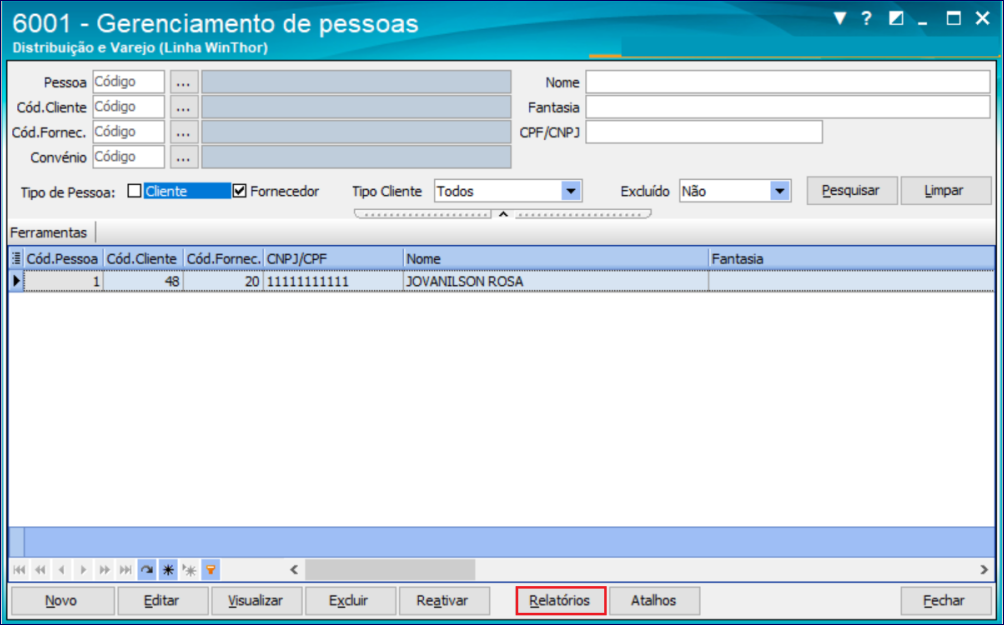The height and width of the screenshot is (625, 1004).
Task: Focus the Pessoa Código input field
Action: tap(129, 82)
